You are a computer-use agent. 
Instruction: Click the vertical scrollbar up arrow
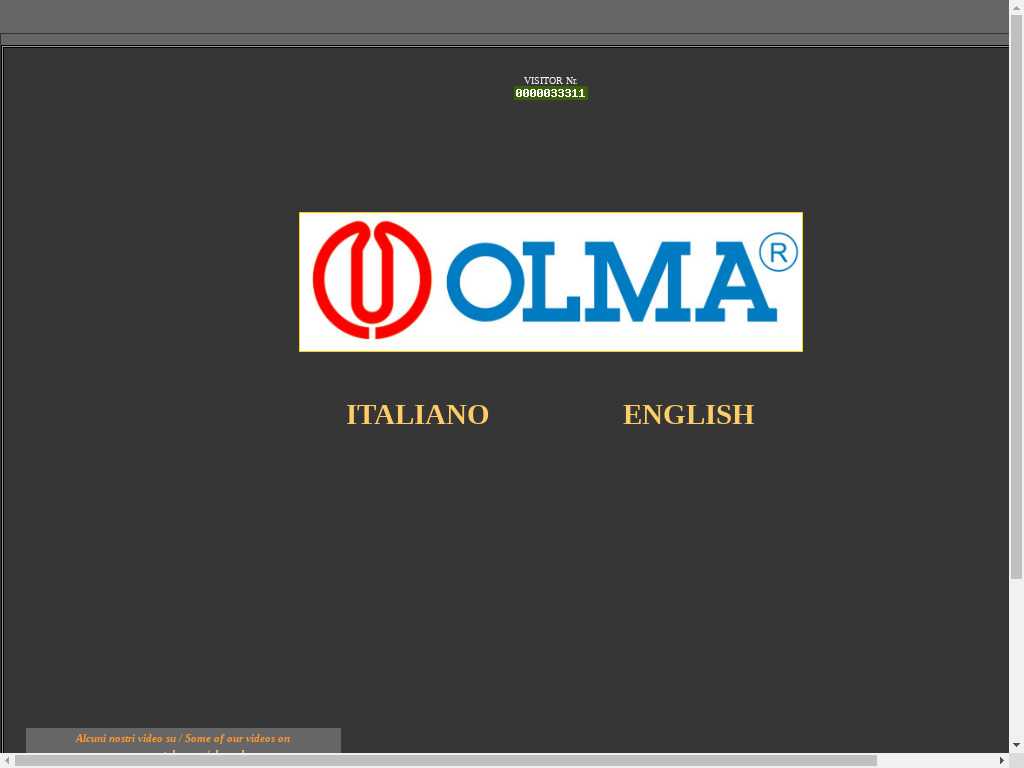click(1016, 7)
